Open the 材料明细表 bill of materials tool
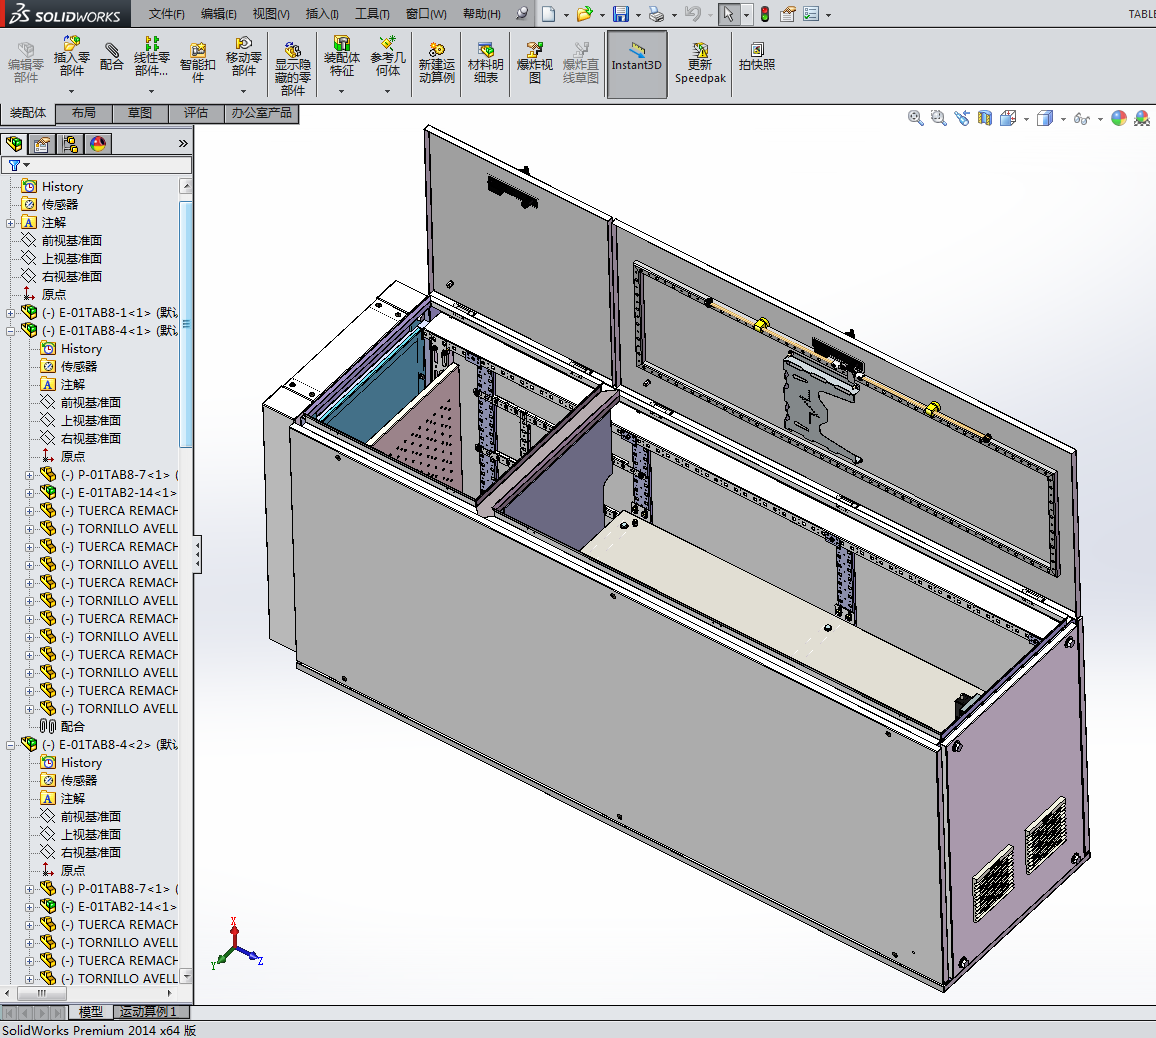This screenshot has height=1038, width=1156. pyautogui.click(x=486, y=63)
